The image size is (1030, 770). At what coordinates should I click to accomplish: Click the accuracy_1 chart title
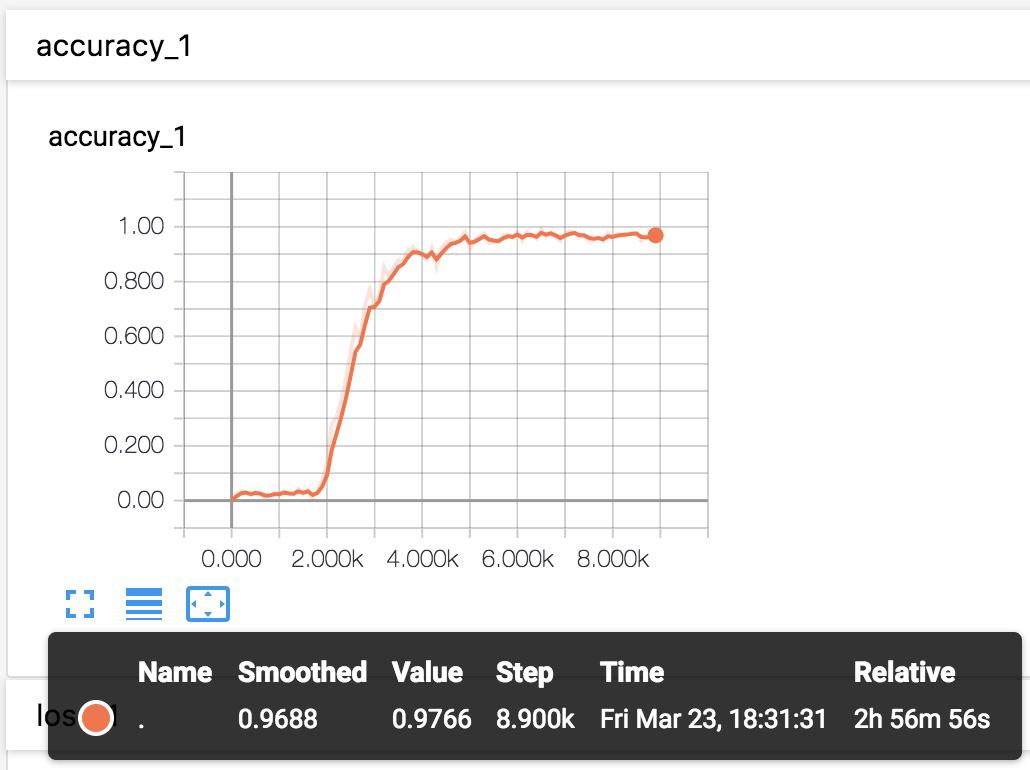point(117,137)
